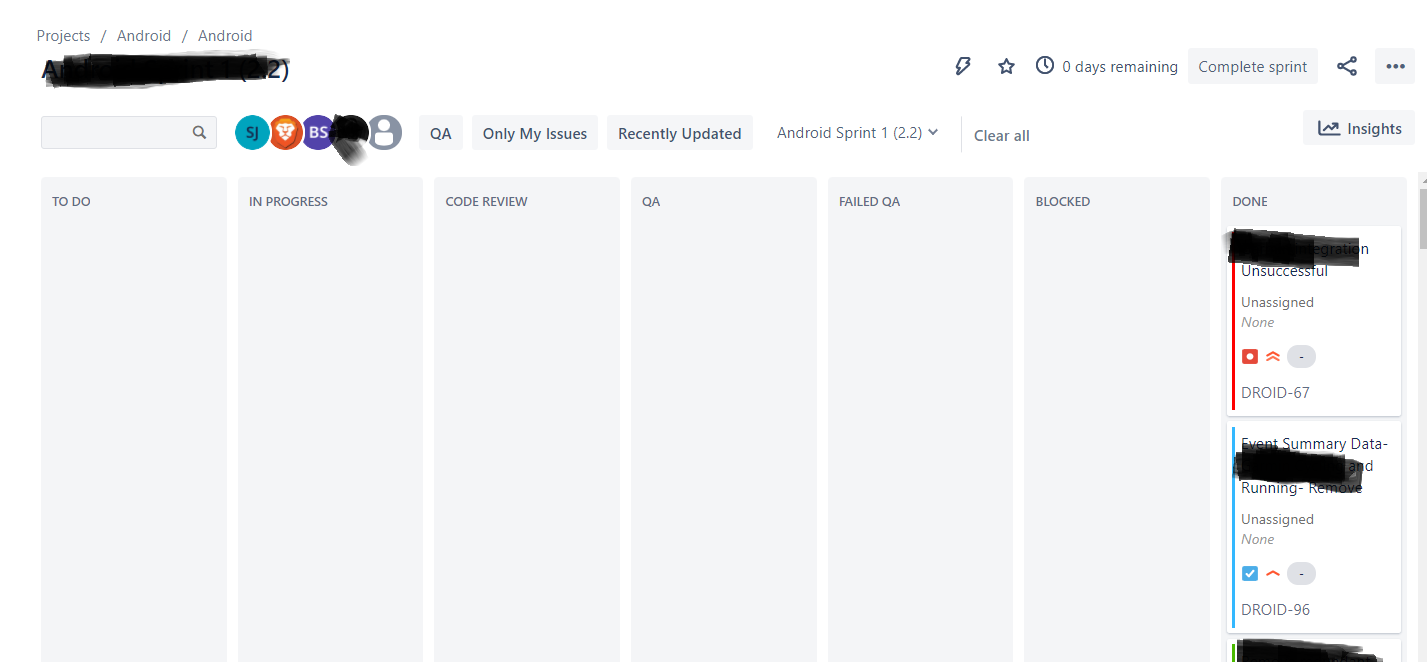Screen dimensions: 1427x662
Task: Toggle the QA quick filter
Action: [x=441, y=133]
